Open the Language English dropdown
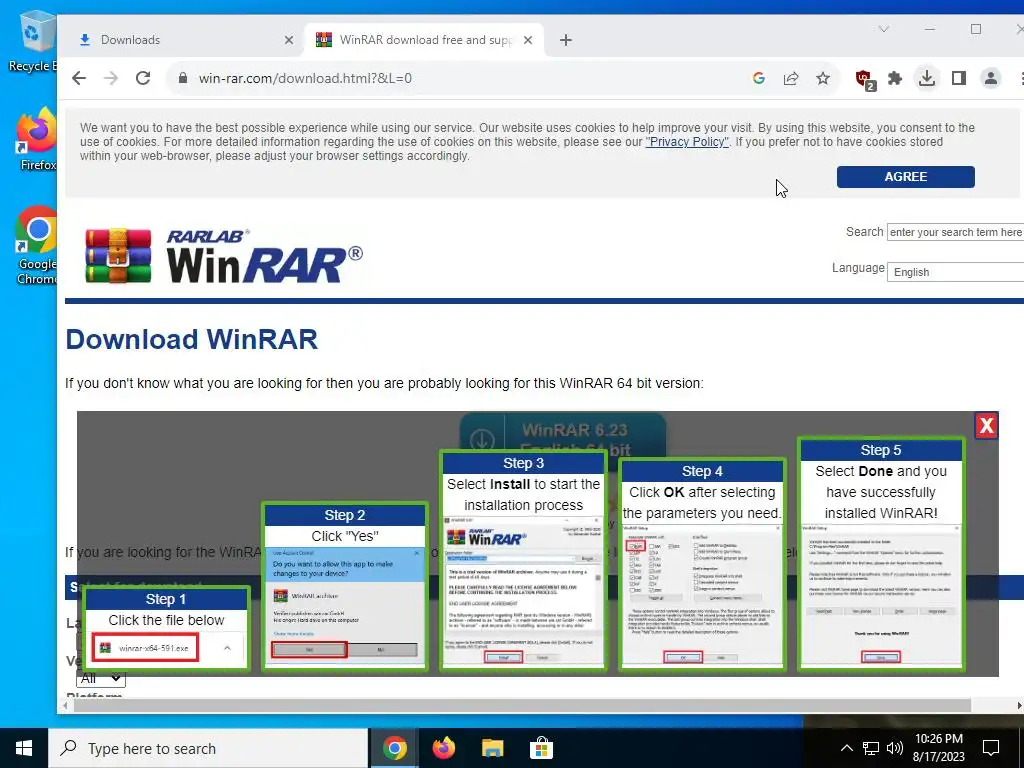Image resolution: width=1024 pixels, height=768 pixels. coord(955,272)
